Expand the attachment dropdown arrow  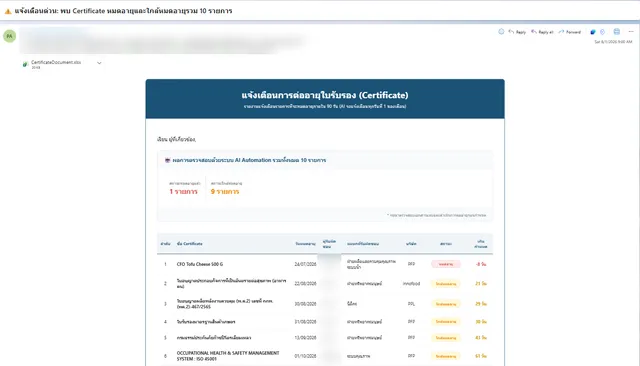(99, 63)
